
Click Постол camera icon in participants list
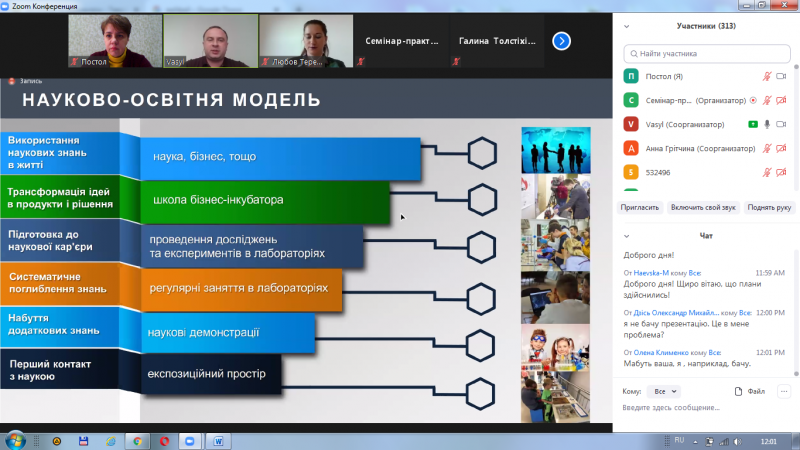pyautogui.click(x=781, y=76)
